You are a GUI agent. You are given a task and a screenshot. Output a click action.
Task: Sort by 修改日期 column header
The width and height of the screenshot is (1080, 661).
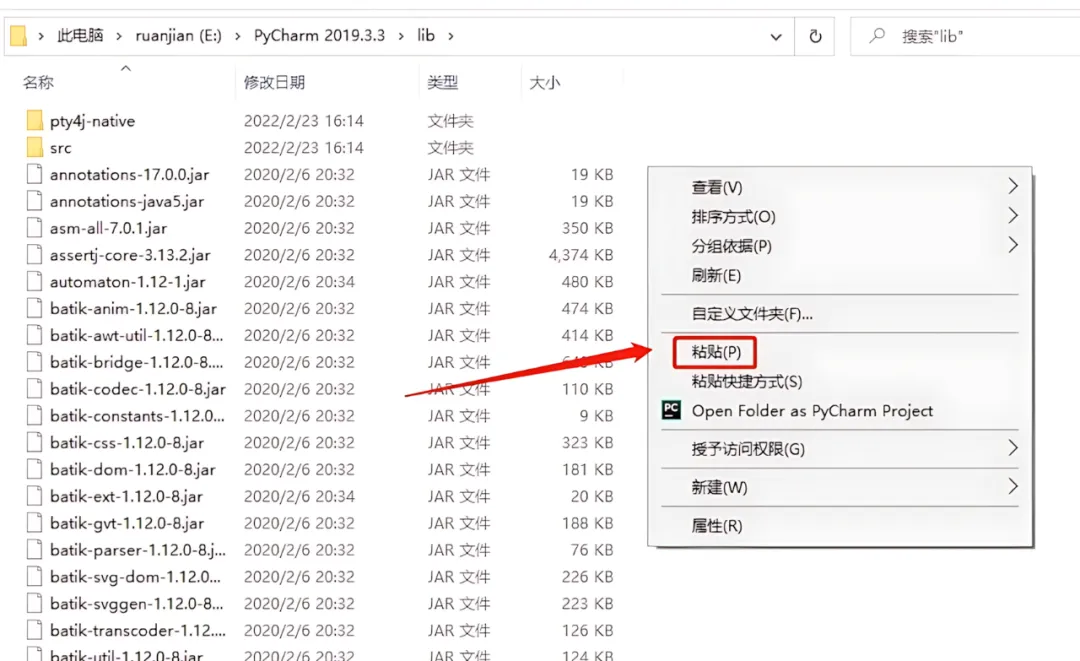274,83
